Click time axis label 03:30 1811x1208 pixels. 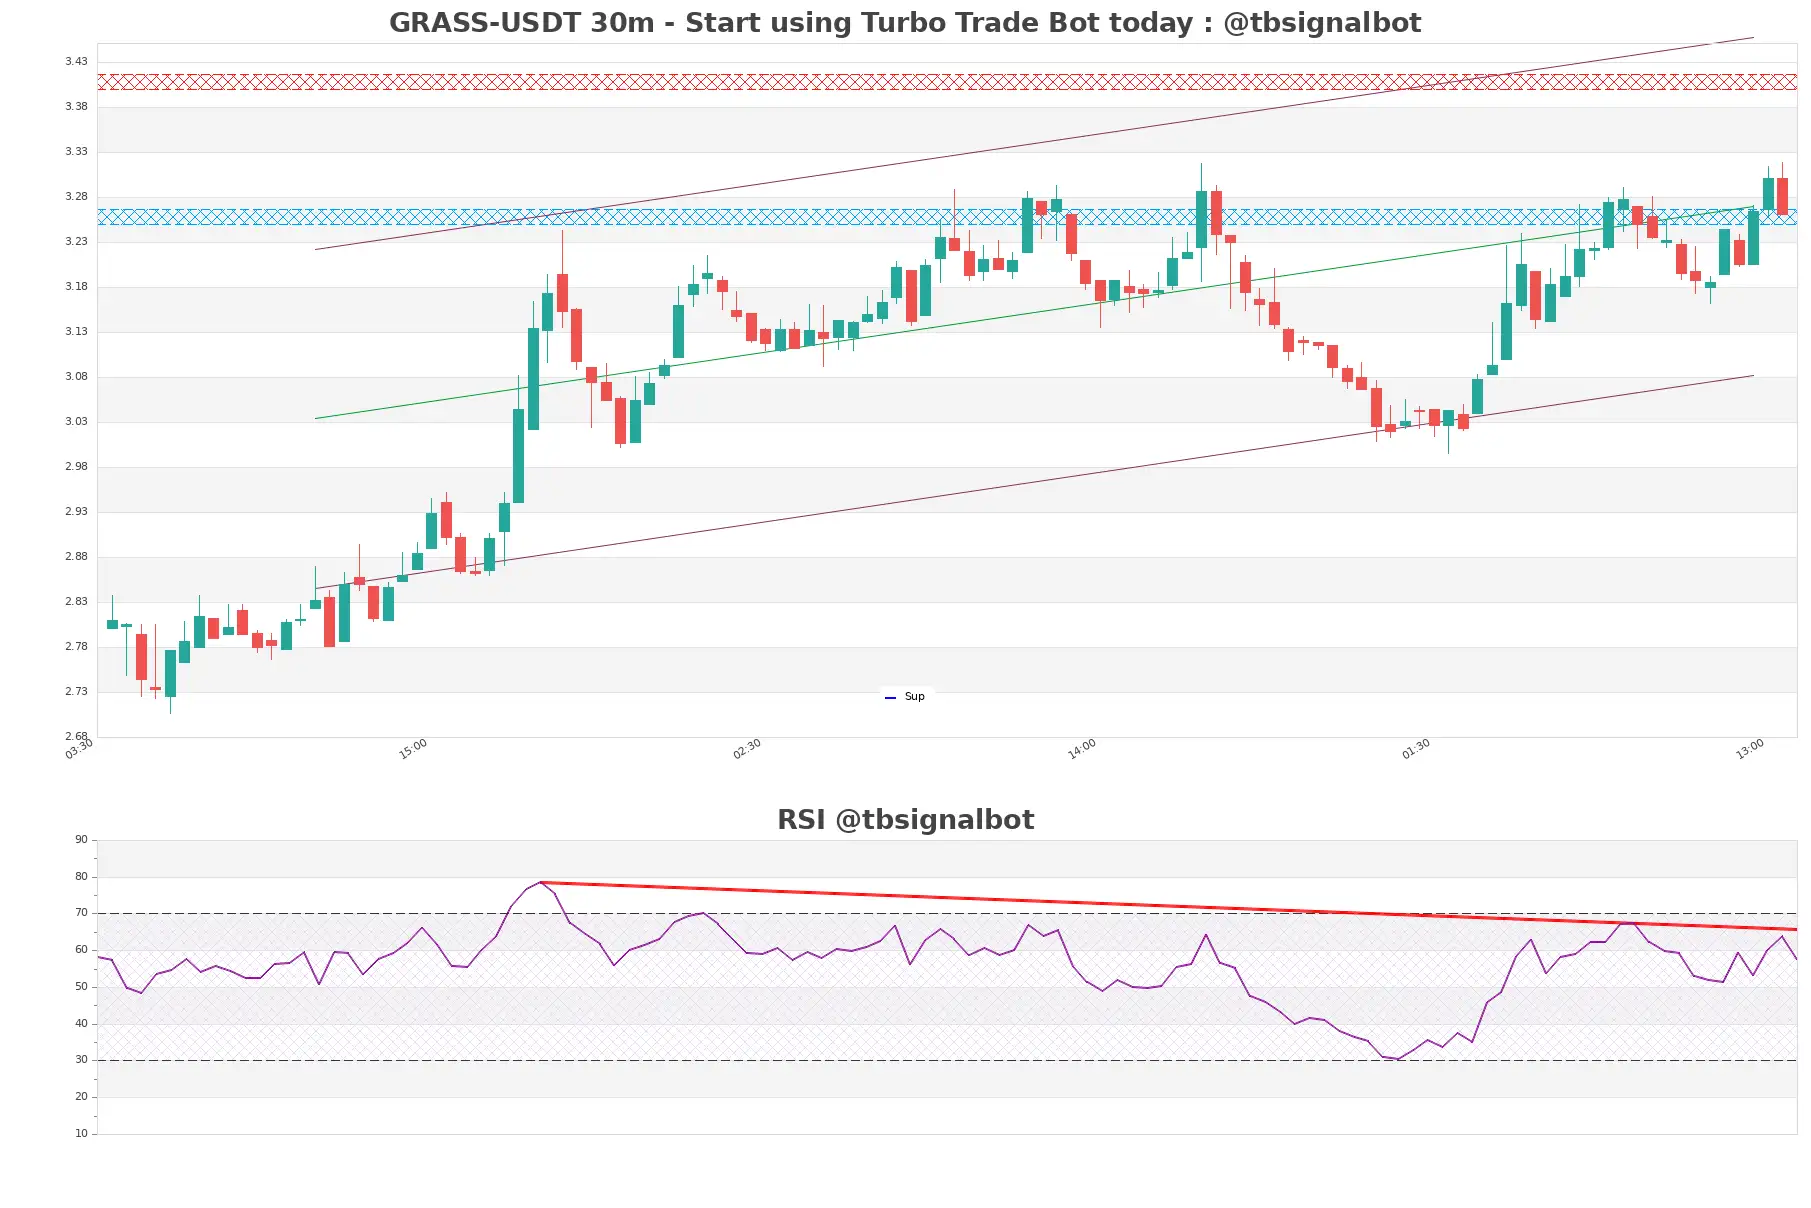click(x=79, y=749)
